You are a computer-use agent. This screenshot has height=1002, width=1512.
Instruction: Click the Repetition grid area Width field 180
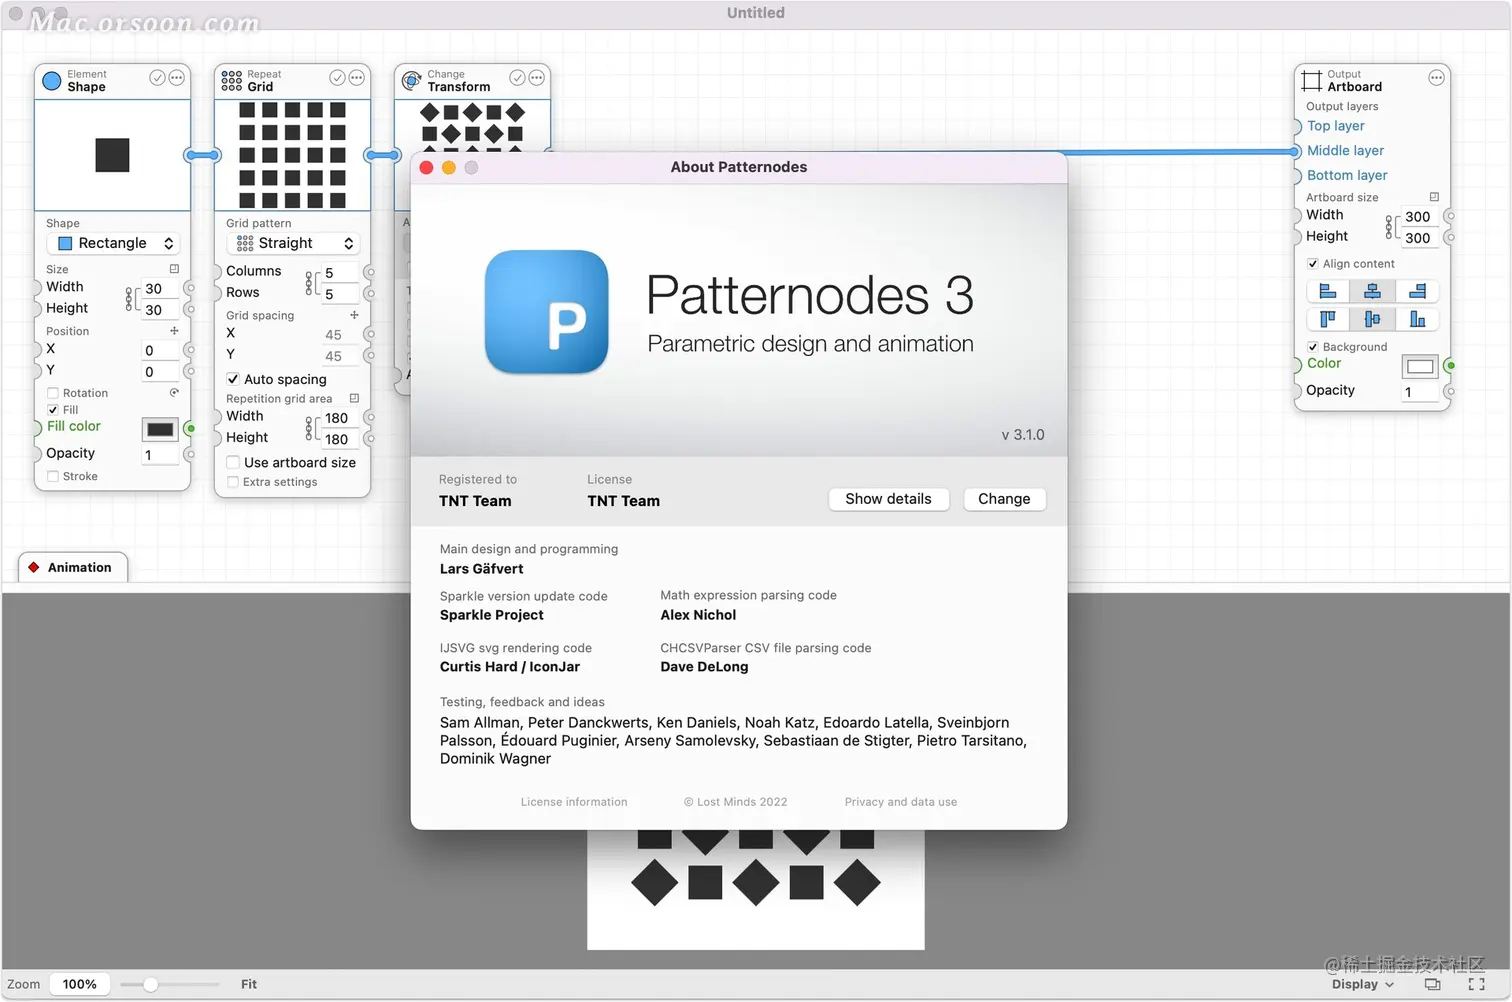coord(339,418)
